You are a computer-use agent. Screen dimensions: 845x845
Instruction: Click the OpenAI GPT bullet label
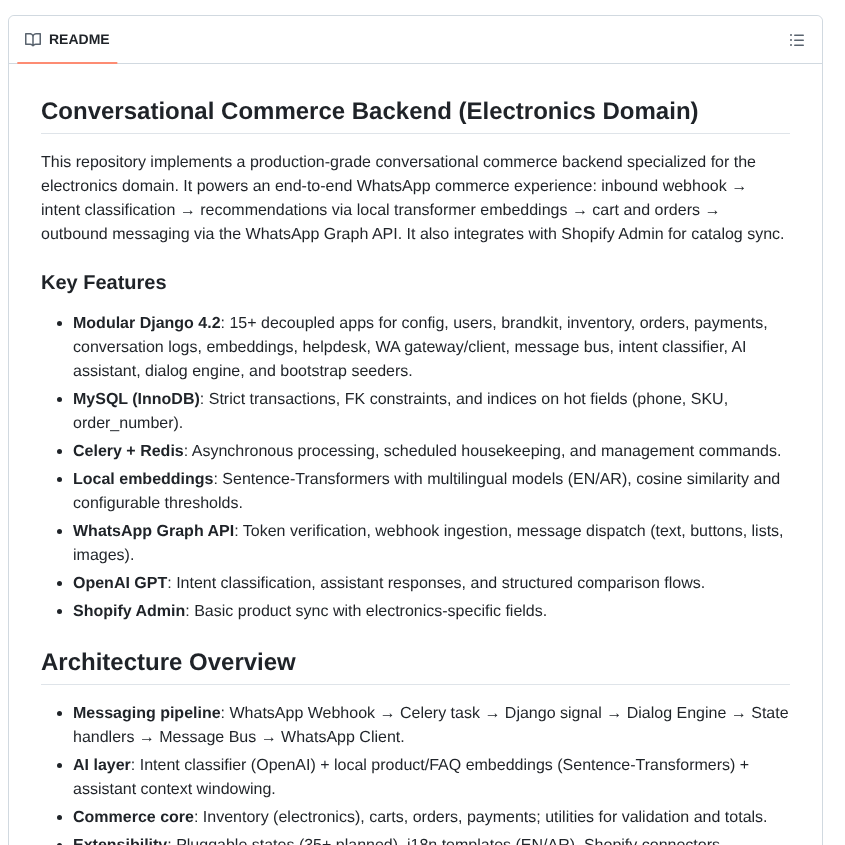click(120, 583)
